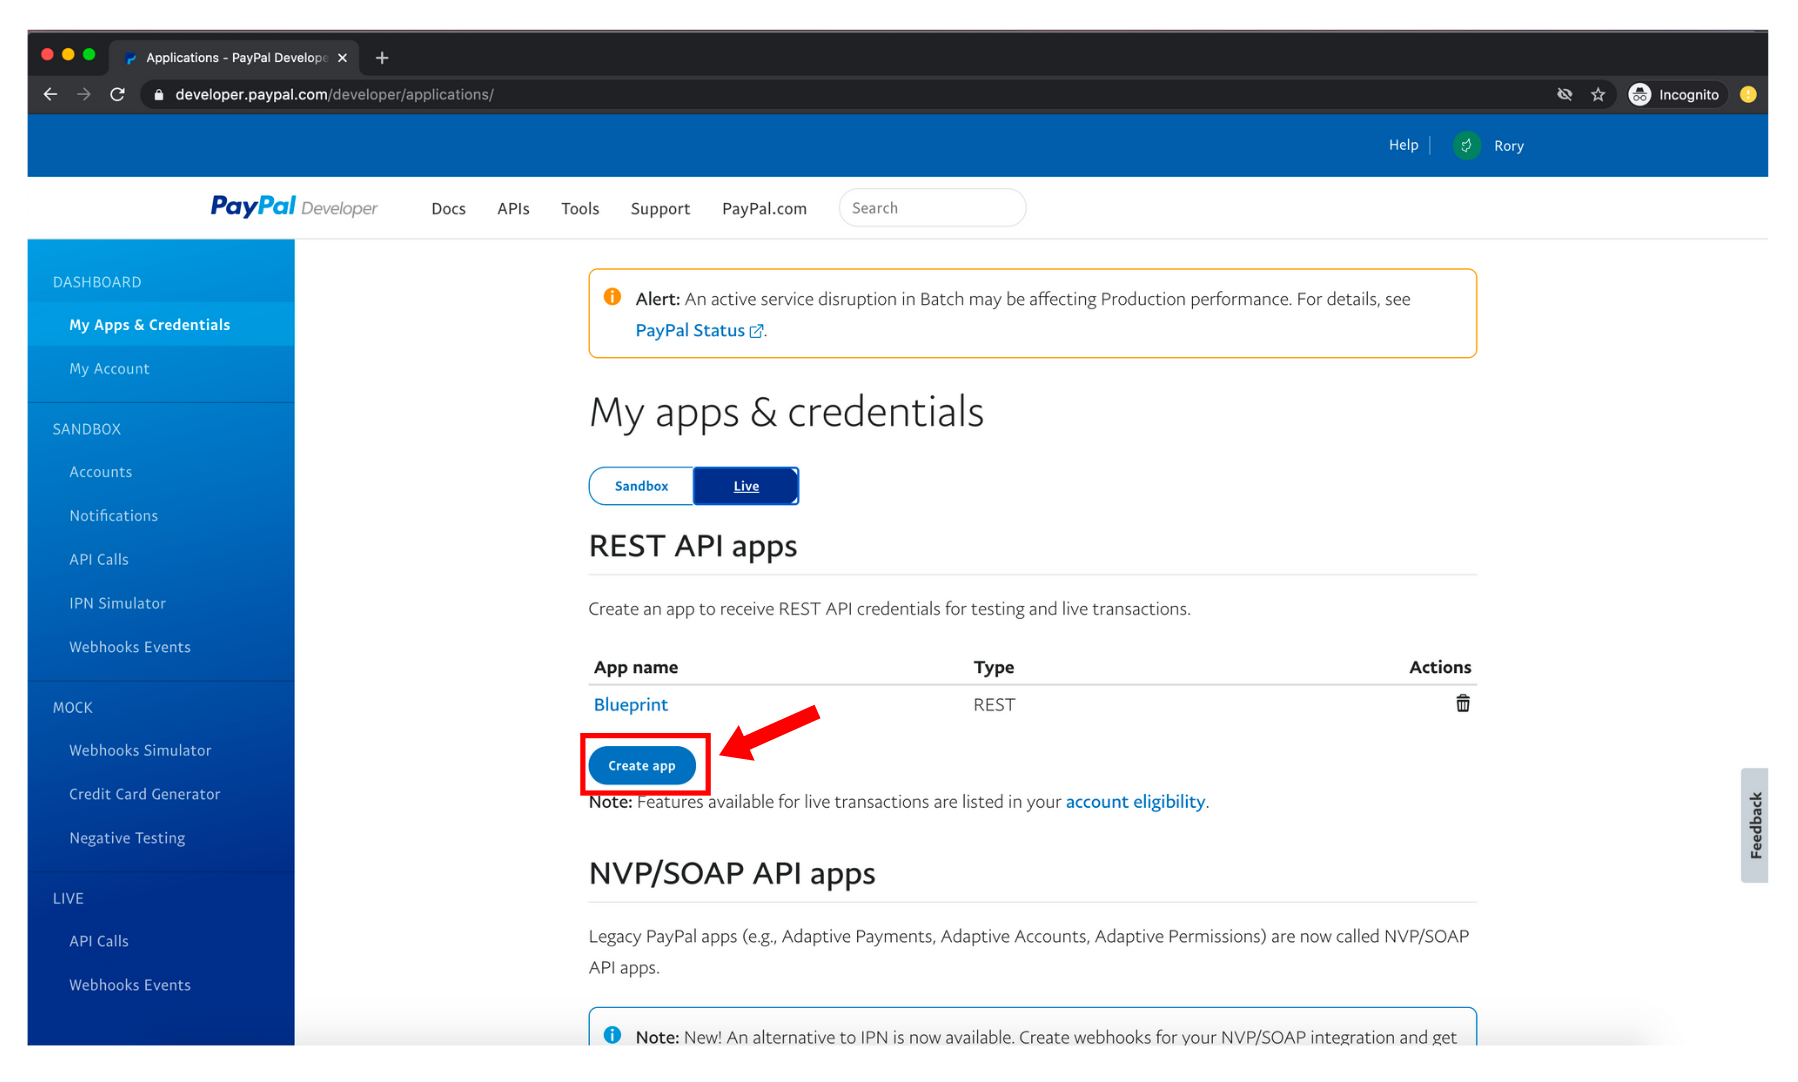This screenshot has height=1082, width=1798.
Task: Open the Tools menu
Action: (580, 208)
